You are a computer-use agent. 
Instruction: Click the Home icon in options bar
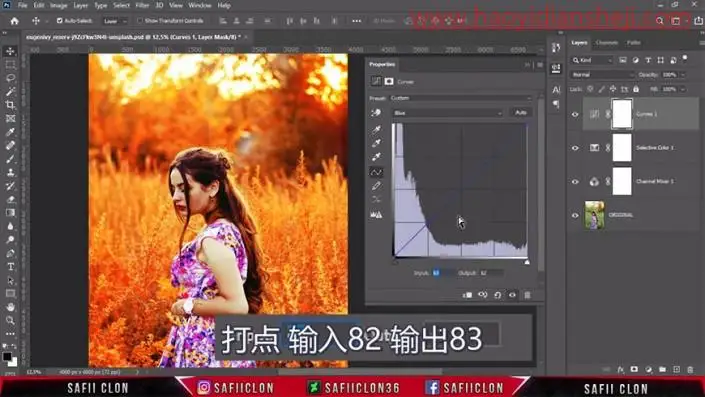pyautogui.click(x=14, y=21)
